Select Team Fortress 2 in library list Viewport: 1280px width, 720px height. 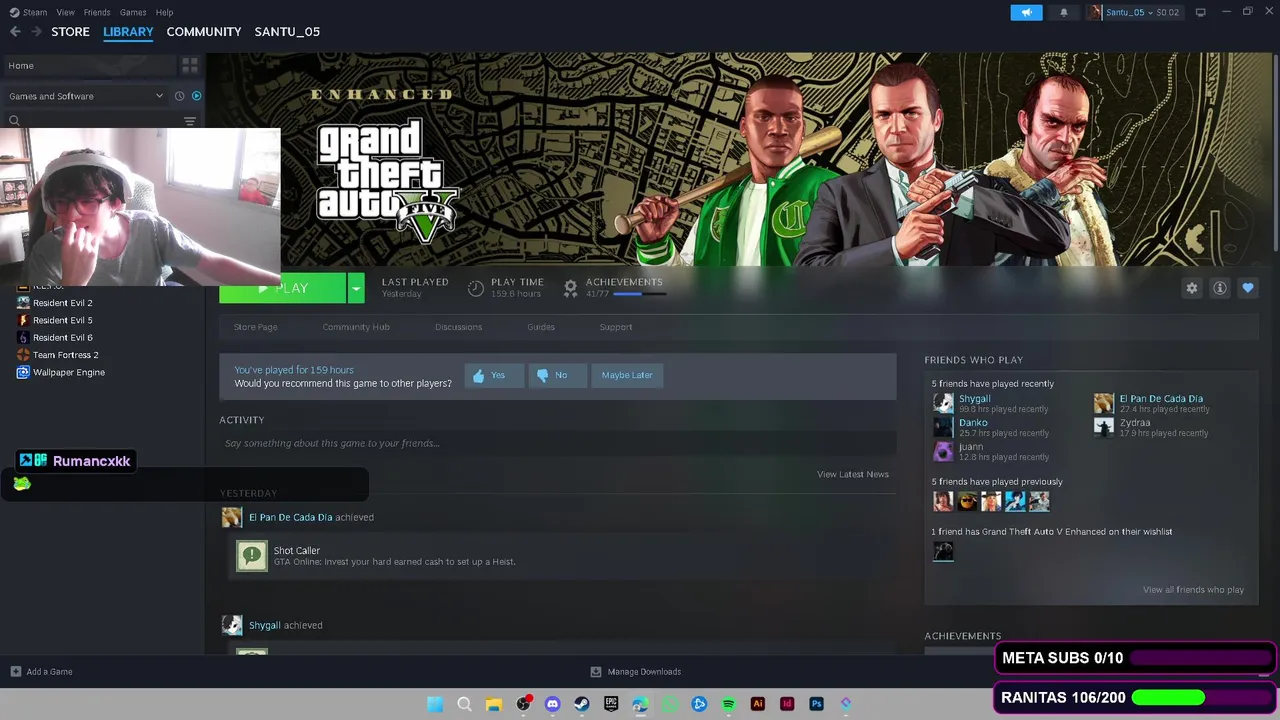point(65,355)
